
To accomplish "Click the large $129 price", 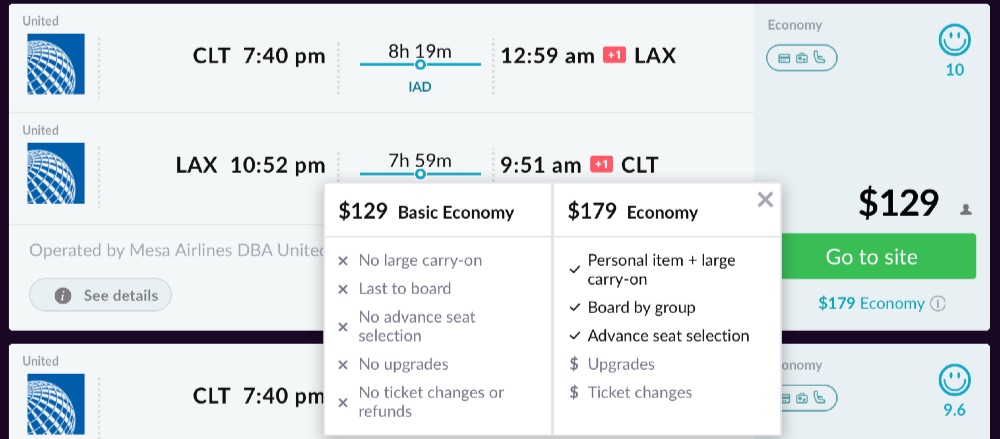I will [x=898, y=203].
